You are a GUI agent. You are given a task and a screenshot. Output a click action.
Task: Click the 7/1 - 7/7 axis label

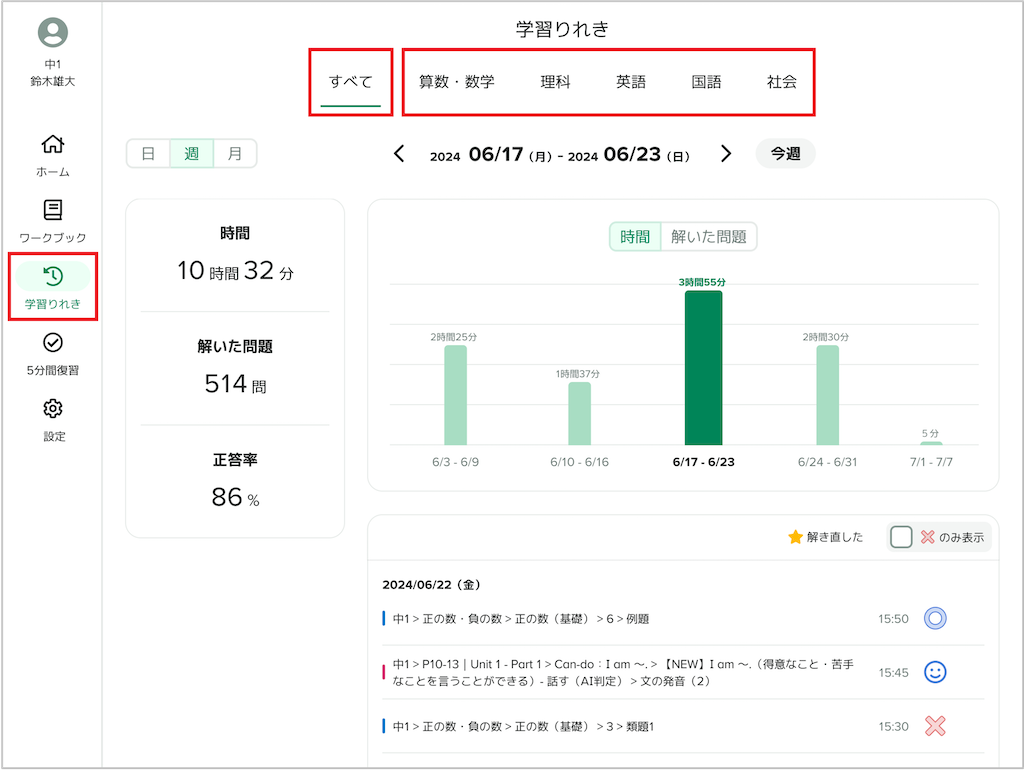931,462
